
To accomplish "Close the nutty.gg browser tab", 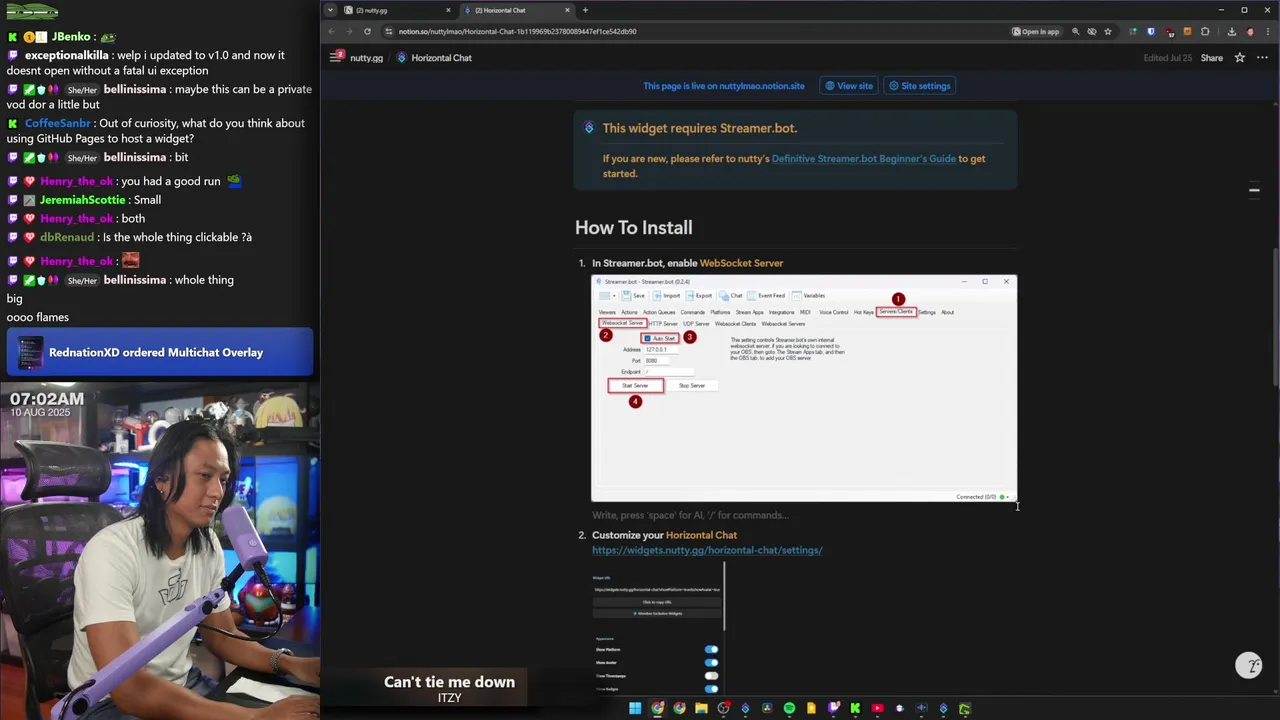I will tap(449, 10).
